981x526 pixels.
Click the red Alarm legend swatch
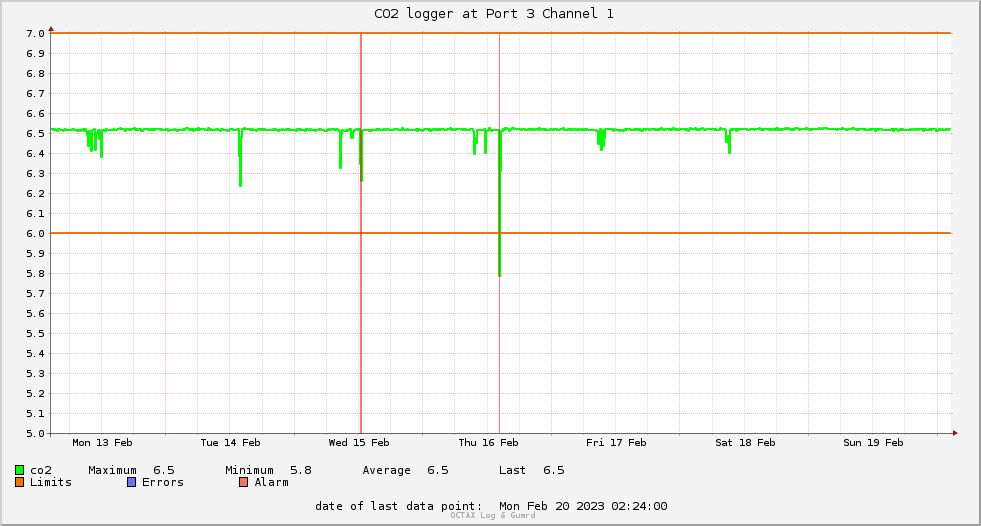(x=243, y=482)
